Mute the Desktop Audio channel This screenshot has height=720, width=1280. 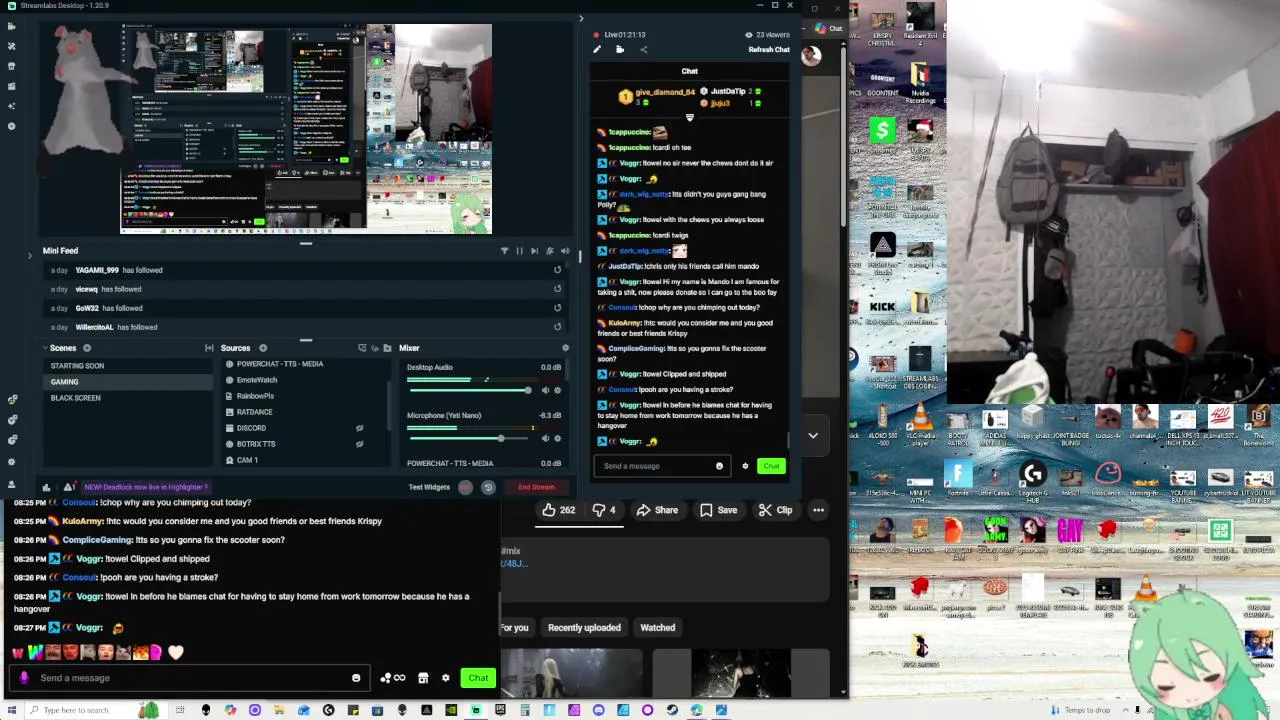click(544, 390)
